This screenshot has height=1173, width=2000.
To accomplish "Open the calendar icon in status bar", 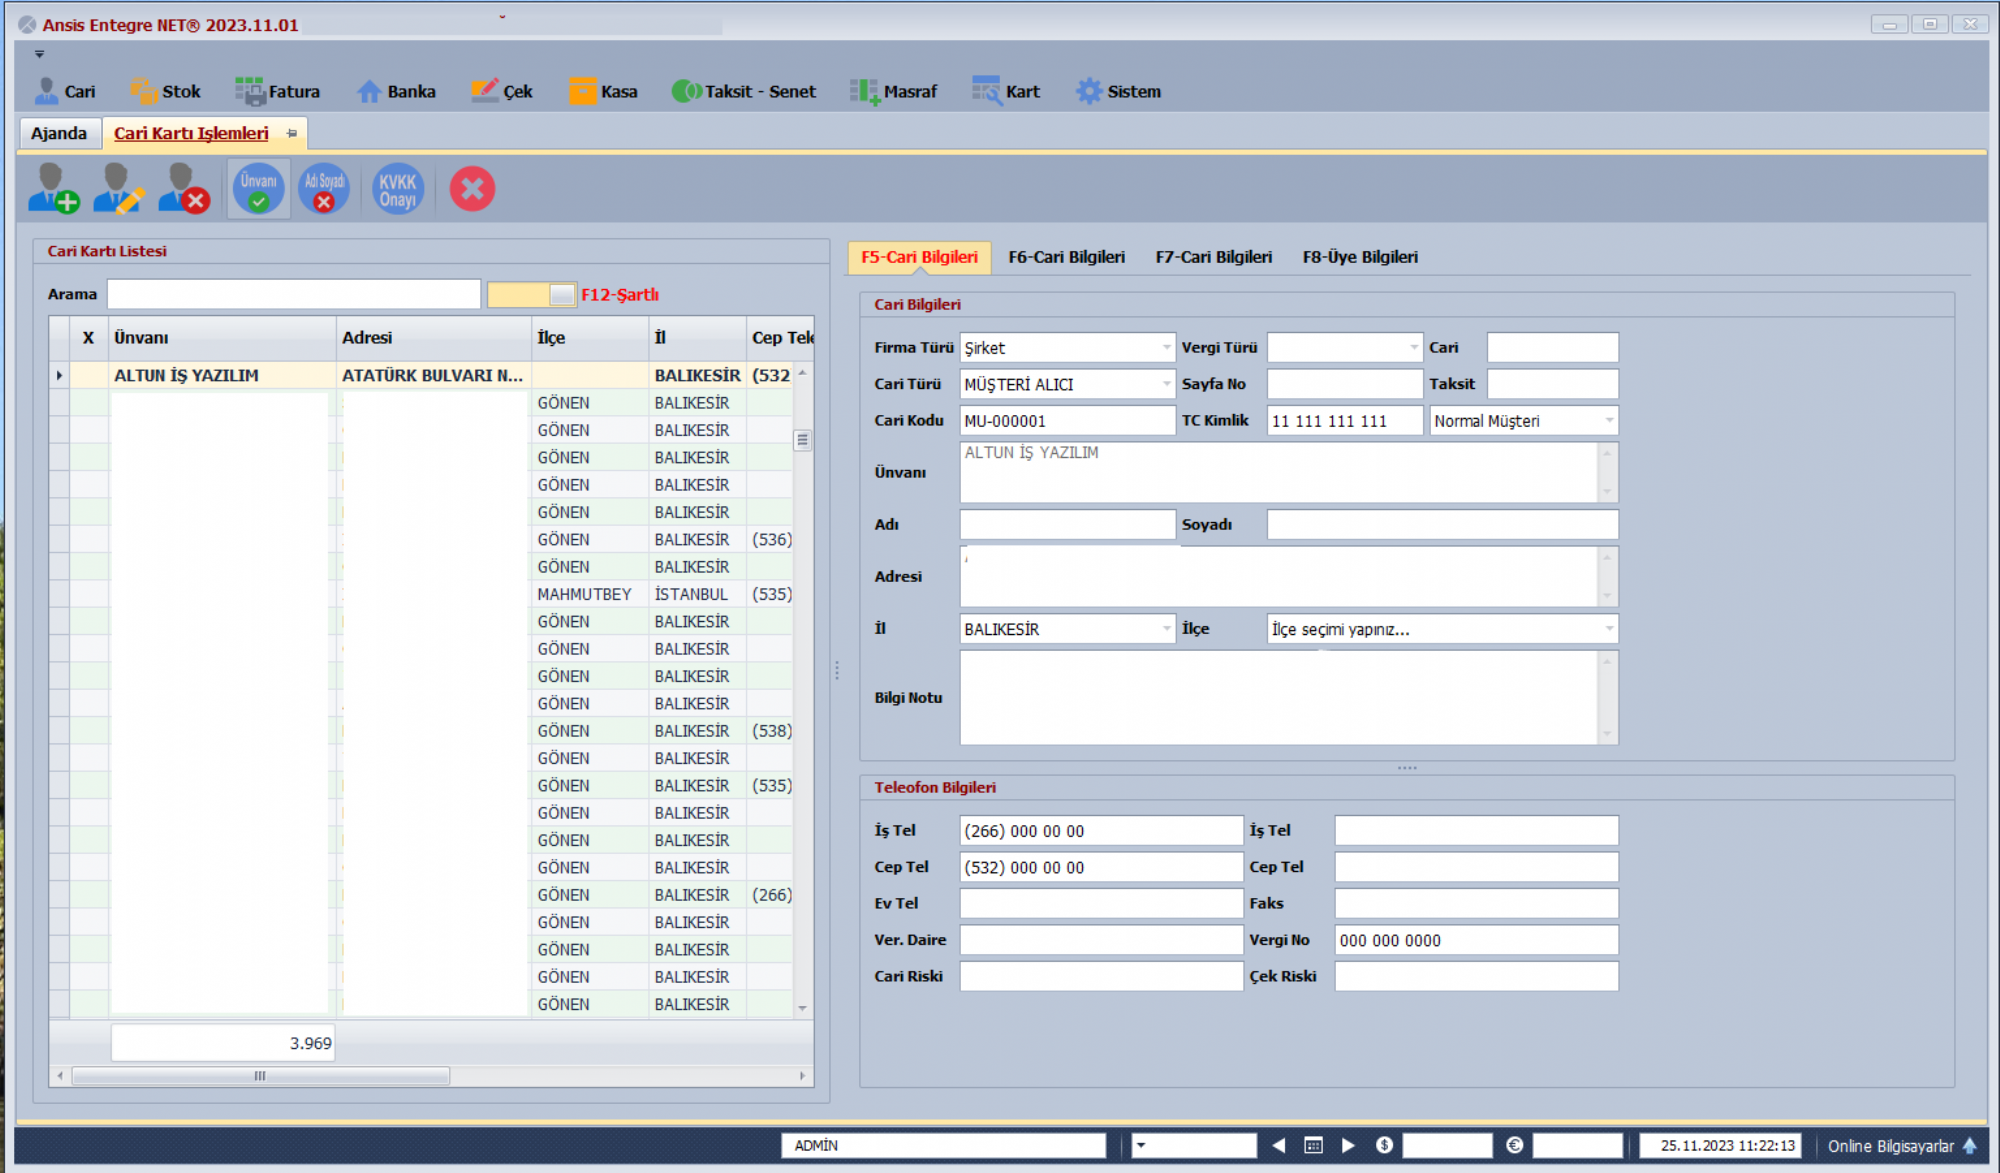I will click(x=1313, y=1145).
